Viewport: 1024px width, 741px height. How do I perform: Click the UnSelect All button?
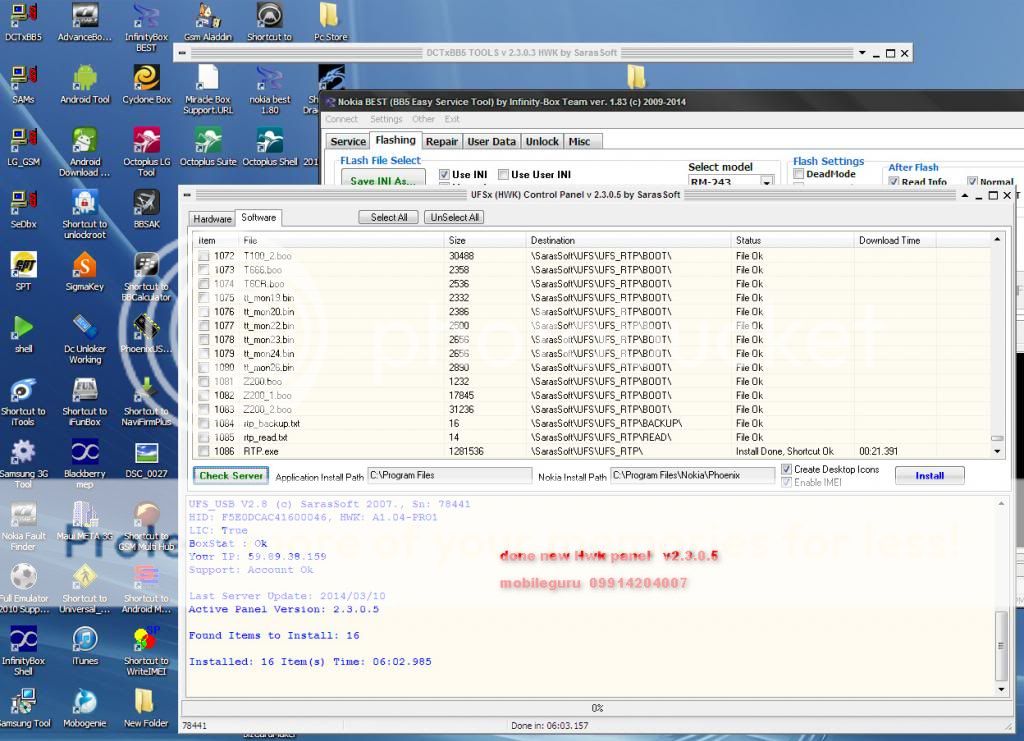tap(454, 217)
